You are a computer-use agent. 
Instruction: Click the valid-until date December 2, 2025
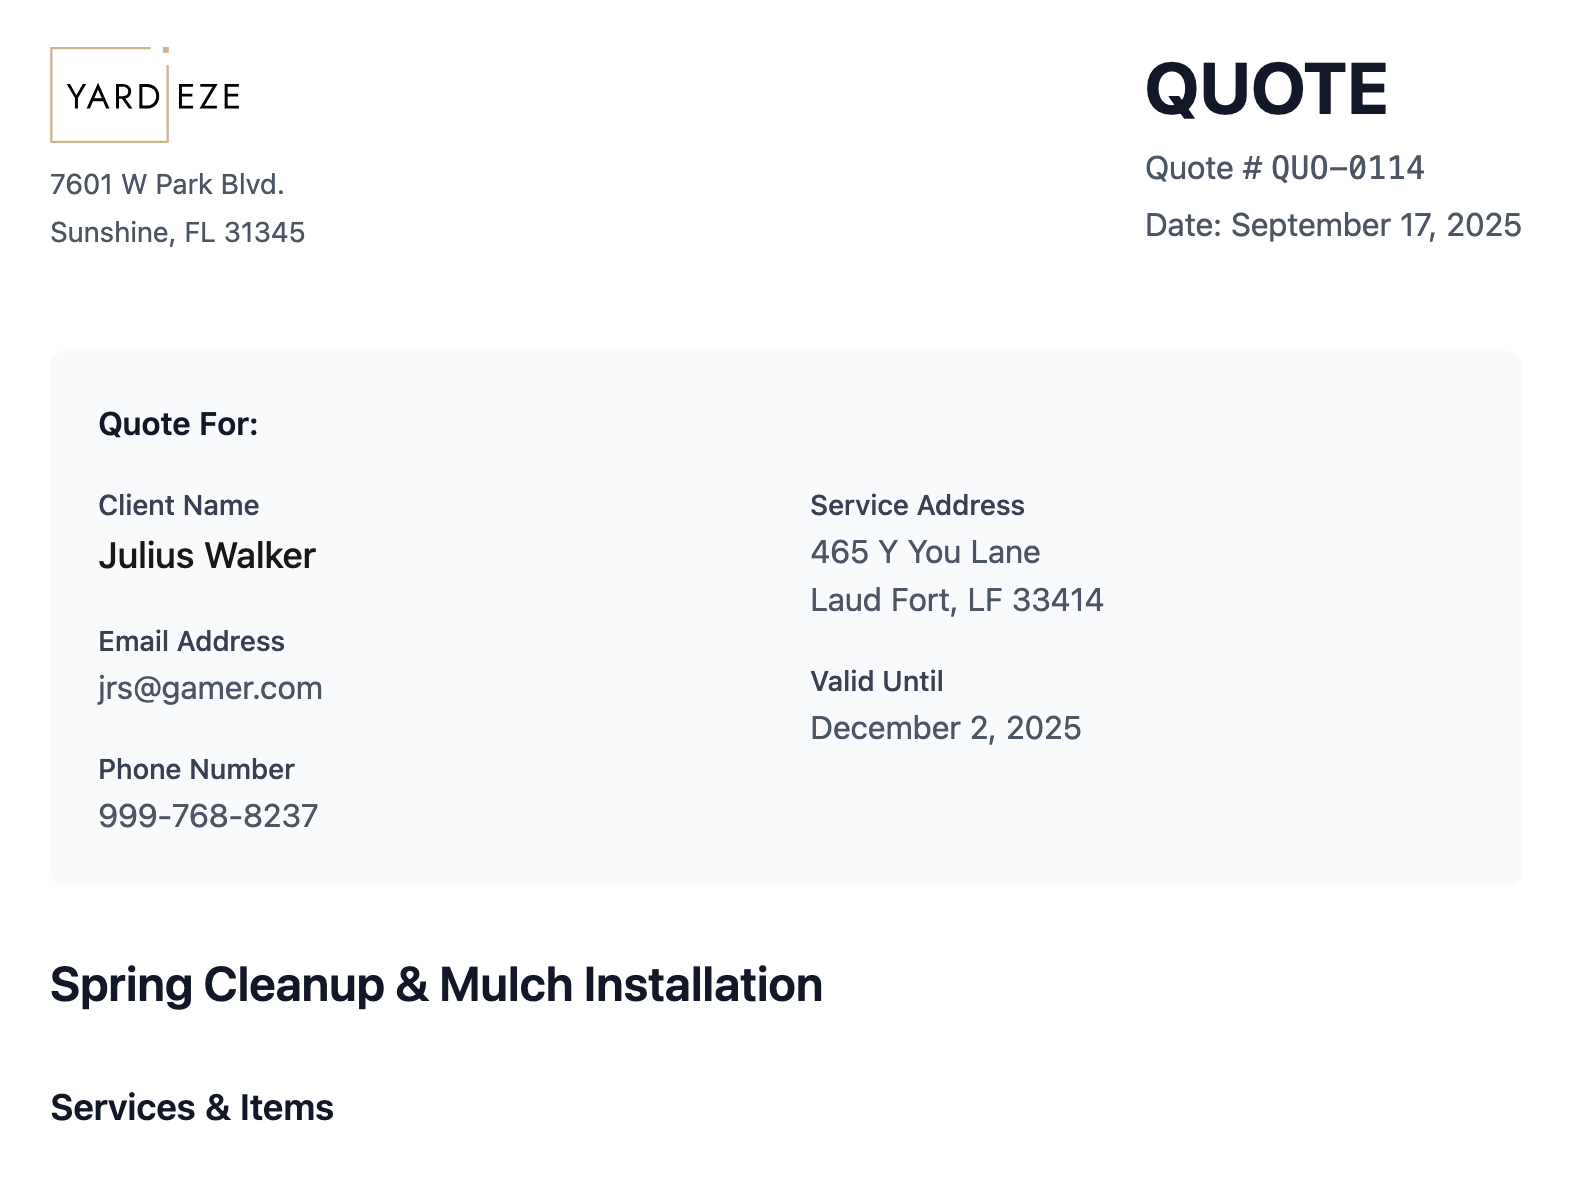(945, 728)
